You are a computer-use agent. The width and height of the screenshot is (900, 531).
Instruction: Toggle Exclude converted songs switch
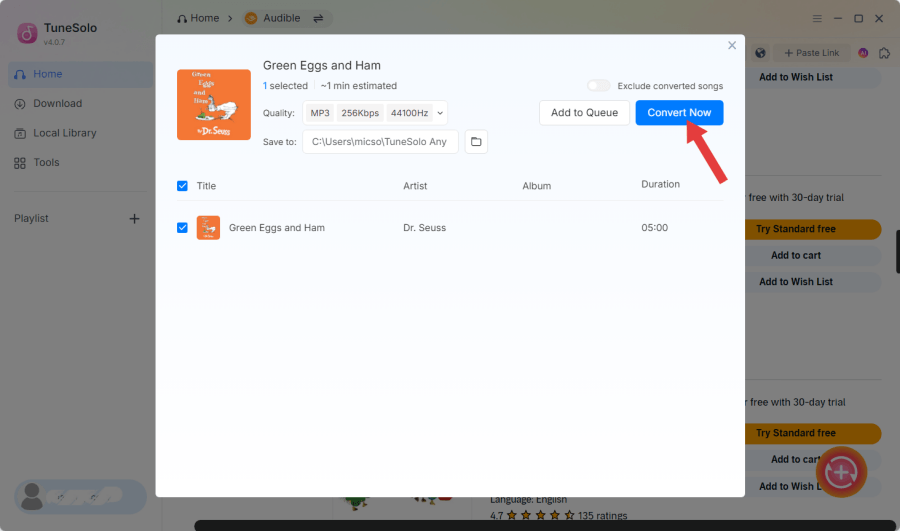(x=598, y=86)
